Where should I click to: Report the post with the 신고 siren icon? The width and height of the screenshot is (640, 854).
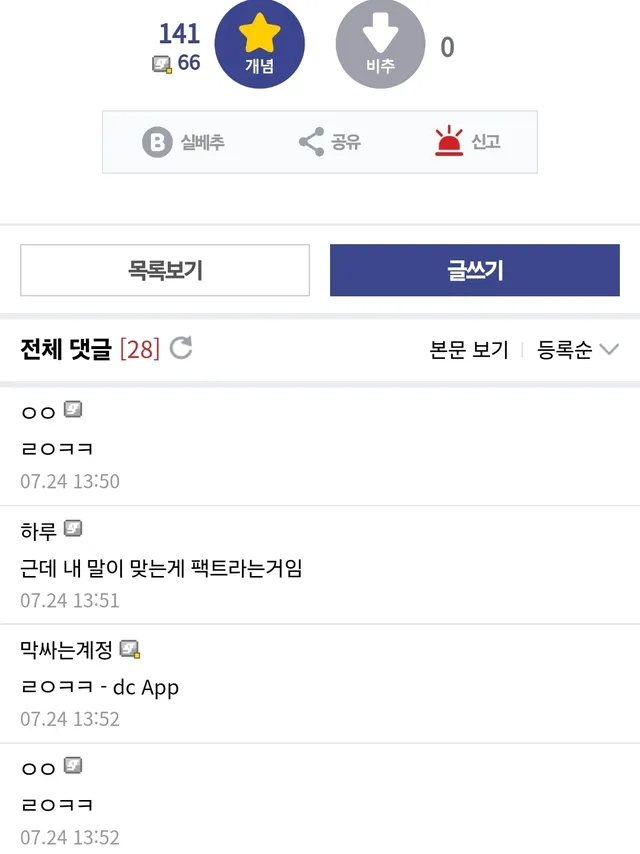(450, 142)
